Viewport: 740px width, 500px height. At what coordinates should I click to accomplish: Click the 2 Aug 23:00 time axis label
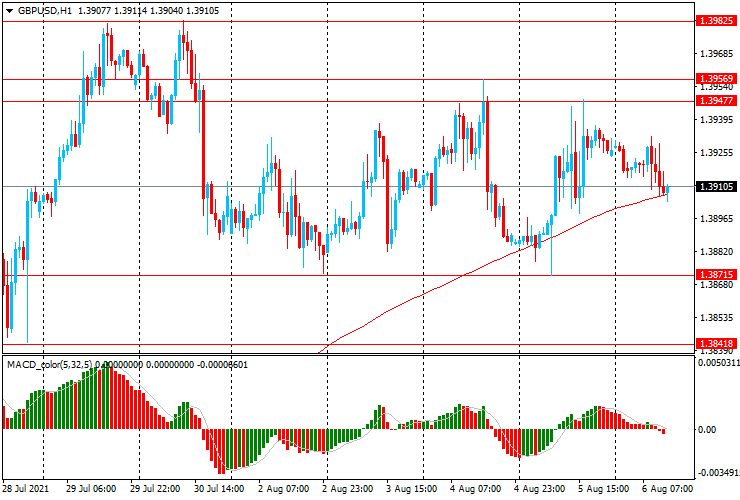pyautogui.click(x=348, y=489)
